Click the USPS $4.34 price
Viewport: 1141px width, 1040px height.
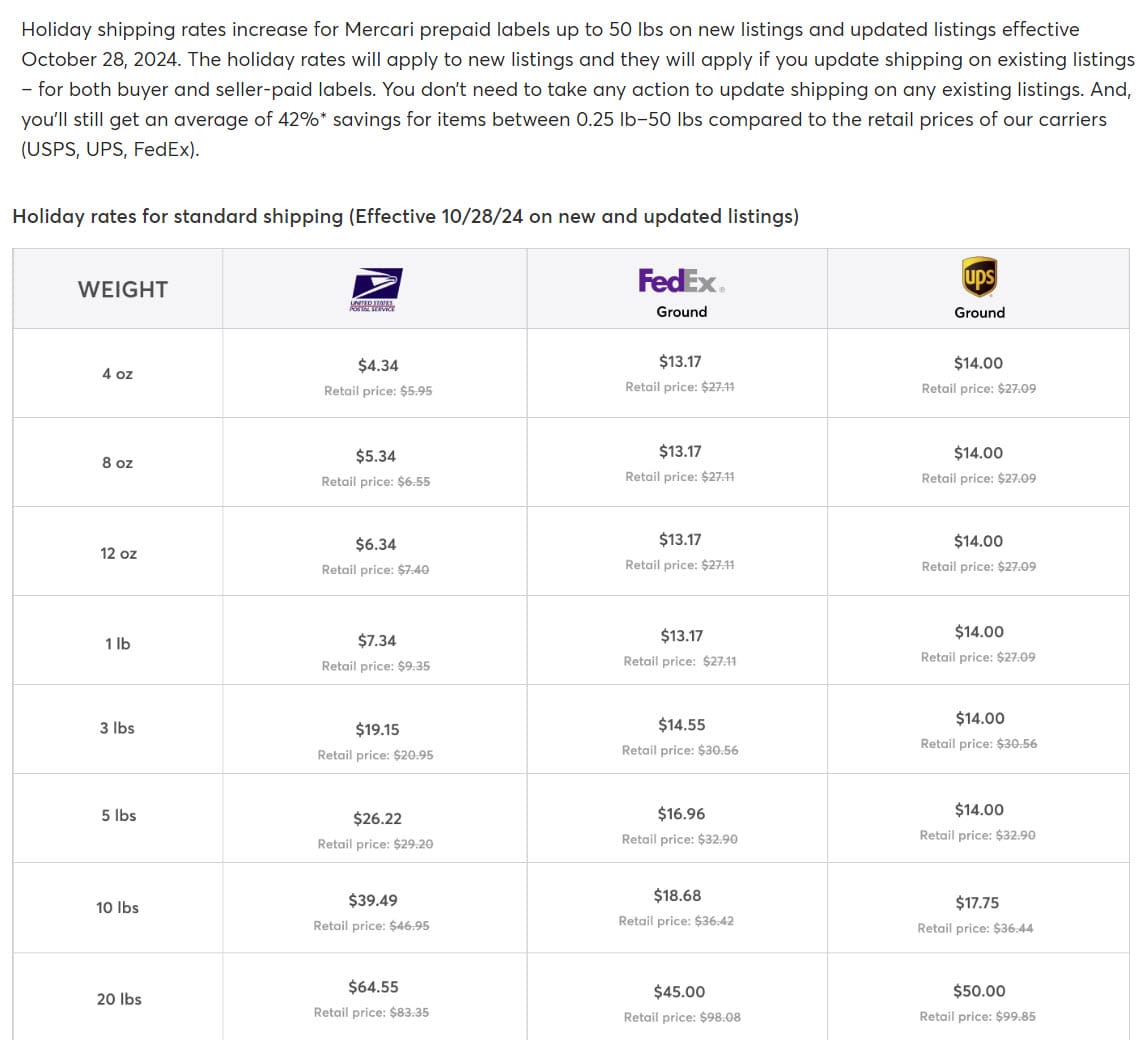[378, 366]
